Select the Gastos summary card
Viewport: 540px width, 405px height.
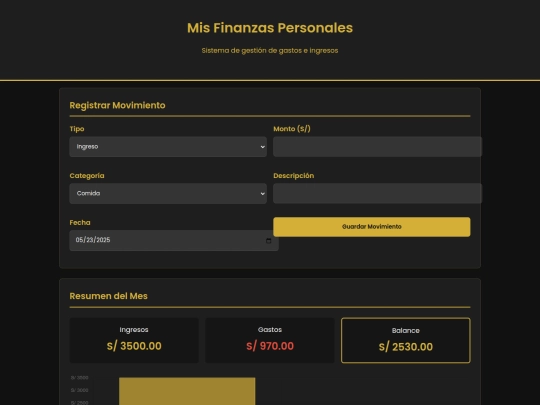pos(270,340)
